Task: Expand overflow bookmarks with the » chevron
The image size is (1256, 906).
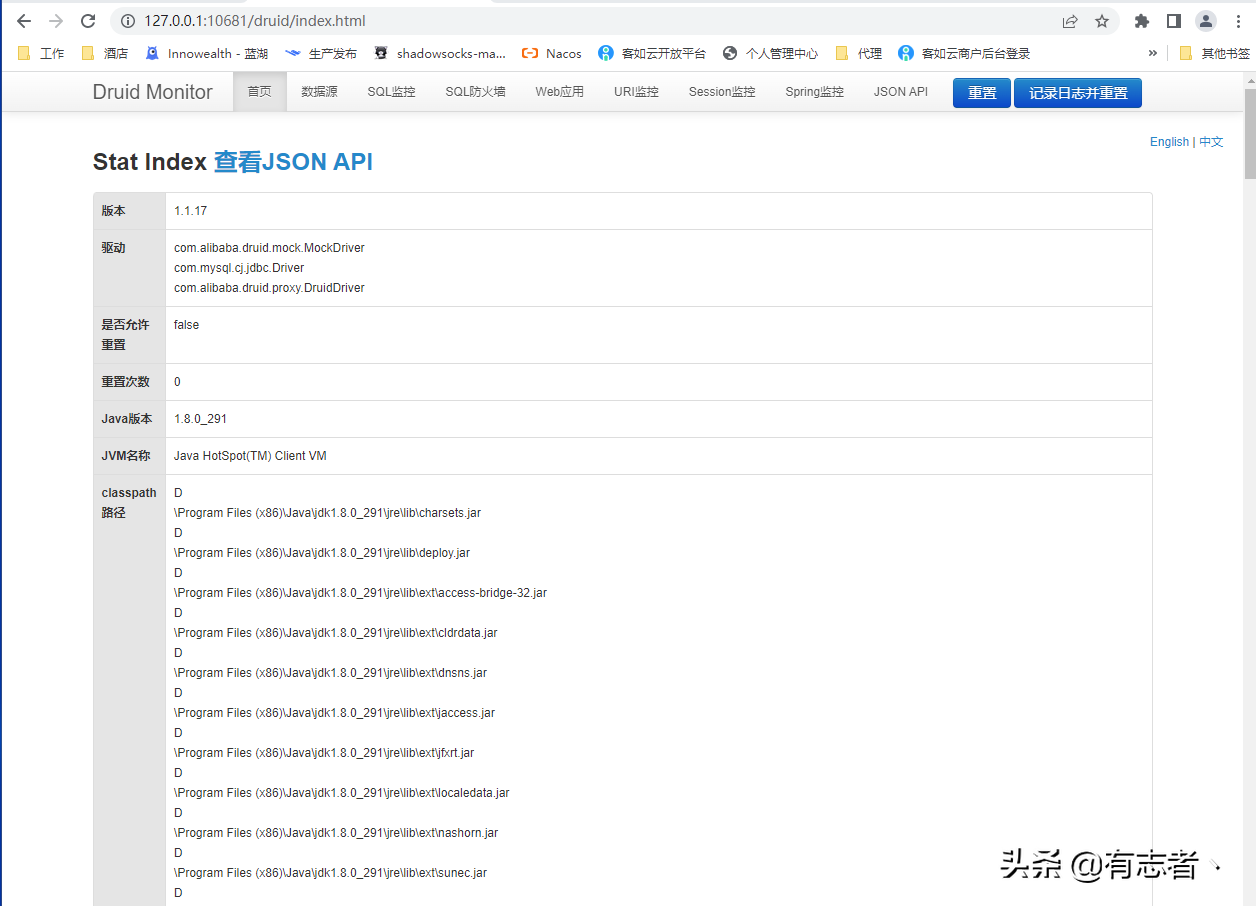Action: pyautogui.click(x=1152, y=52)
